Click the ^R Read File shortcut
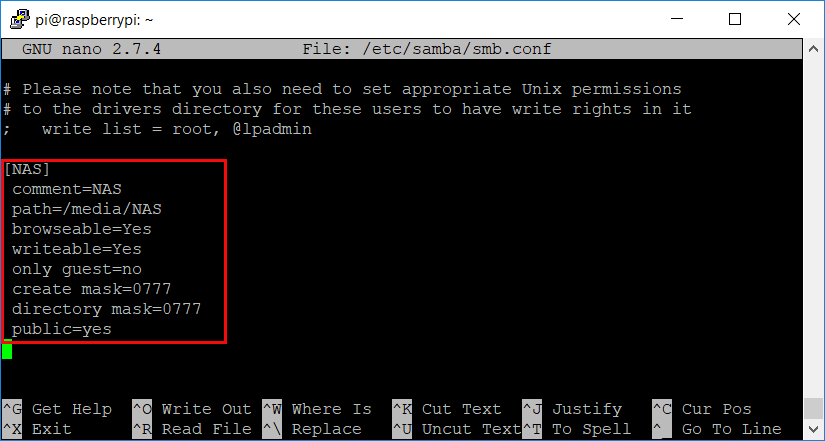The width and height of the screenshot is (825, 441). pyautogui.click(x=192, y=429)
